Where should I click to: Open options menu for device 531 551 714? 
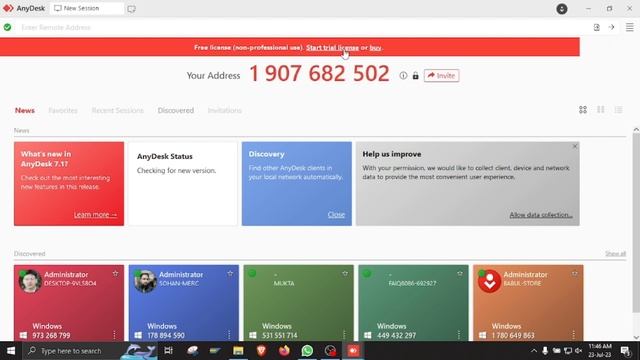[x=344, y=335]
